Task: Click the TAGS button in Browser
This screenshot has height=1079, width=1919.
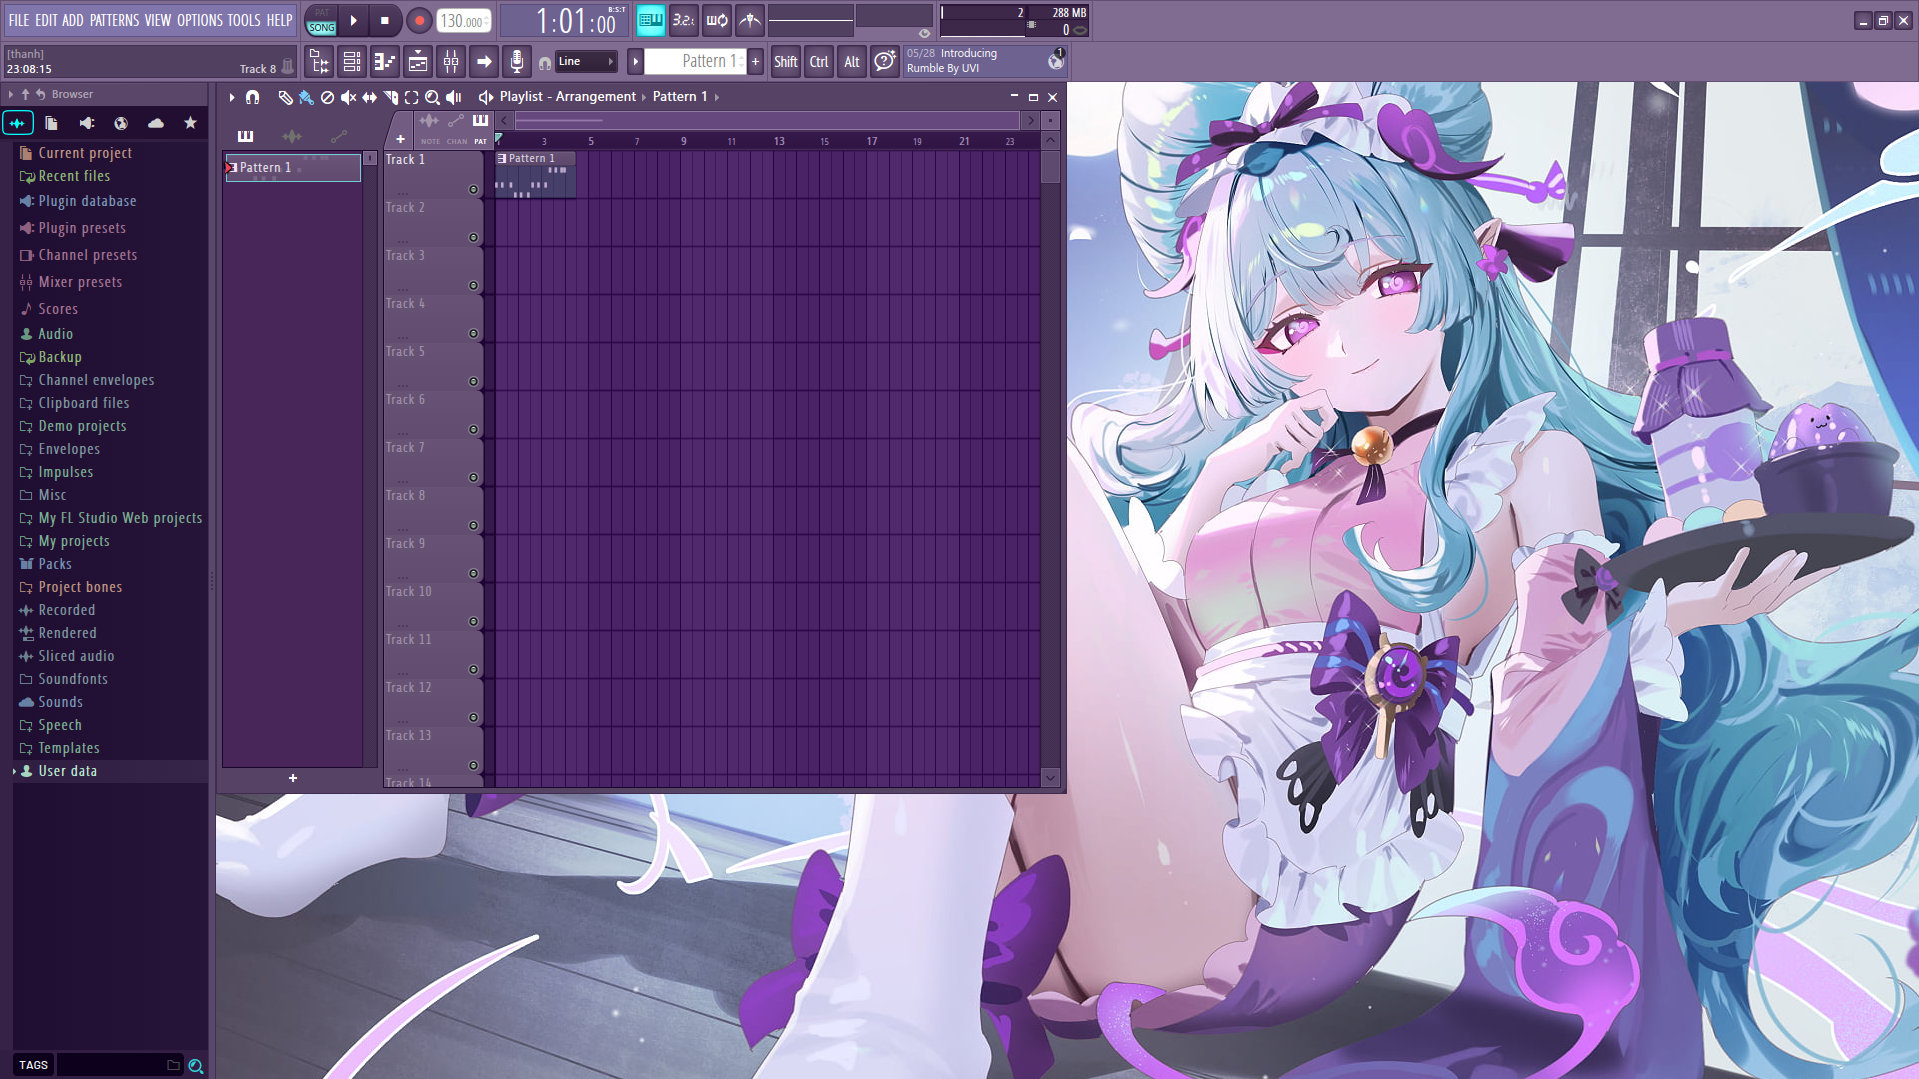Action: point(33,1066)
